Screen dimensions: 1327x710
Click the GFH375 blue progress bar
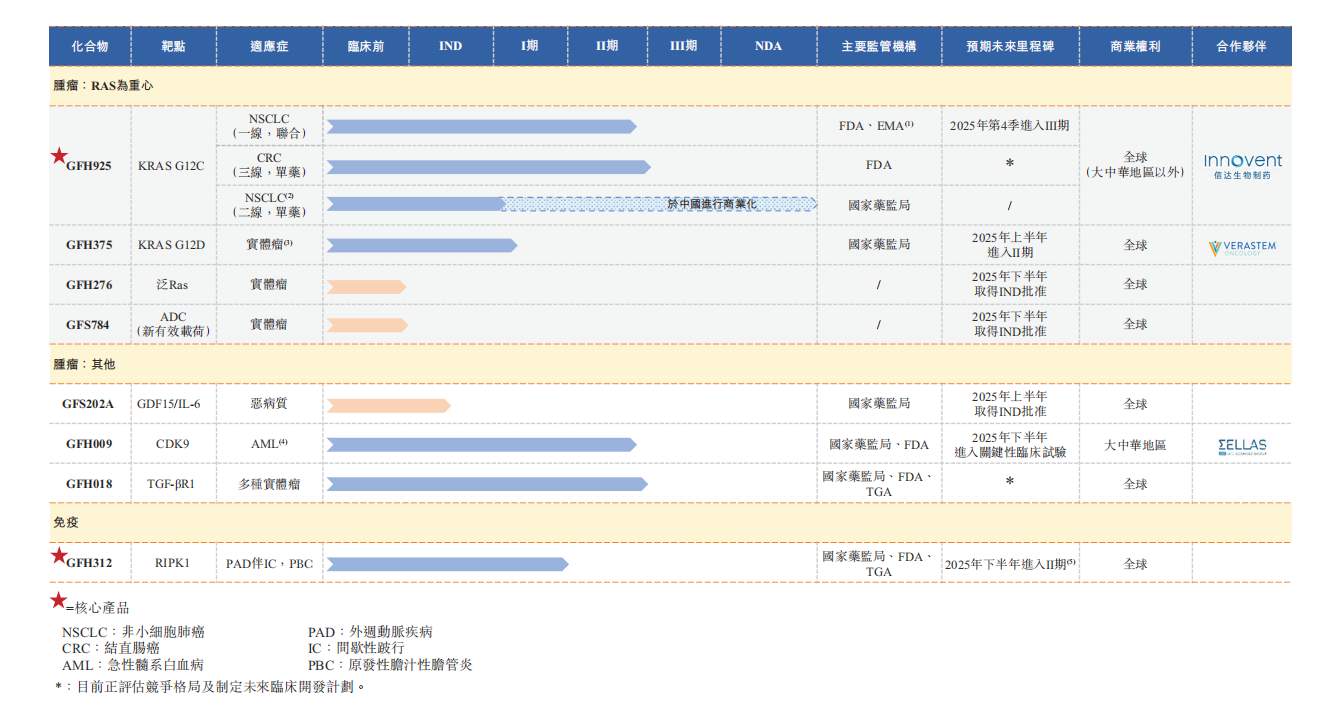tap(421, 245)
